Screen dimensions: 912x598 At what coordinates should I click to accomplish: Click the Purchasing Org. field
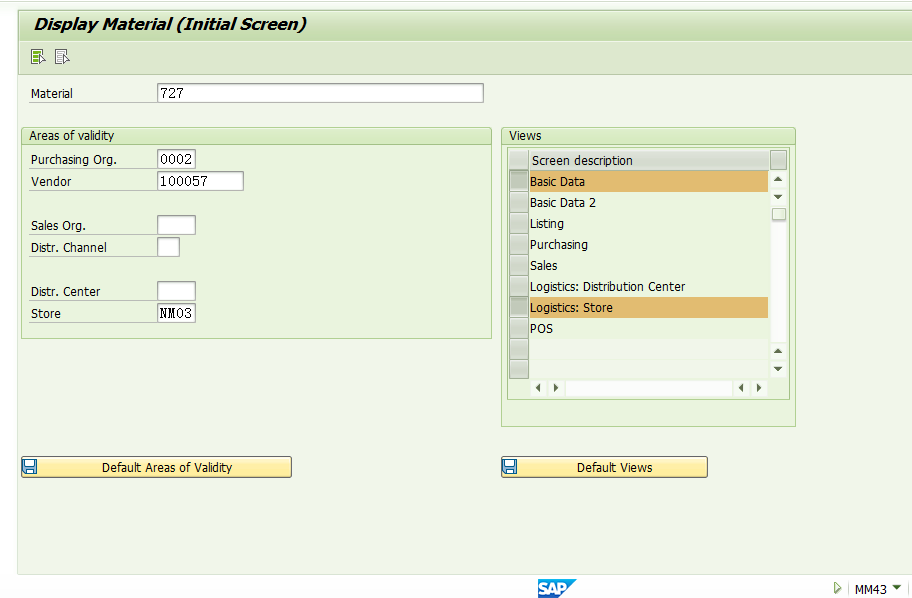(x=176, y=159)
